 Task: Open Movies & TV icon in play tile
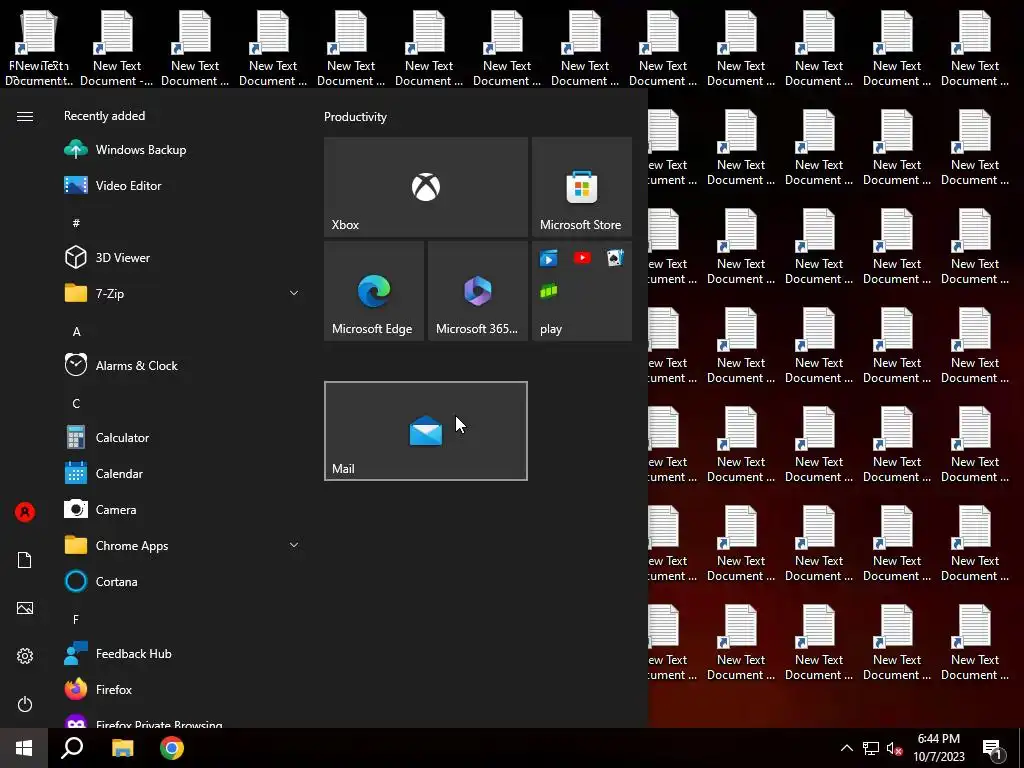click(x=549, y=259)
